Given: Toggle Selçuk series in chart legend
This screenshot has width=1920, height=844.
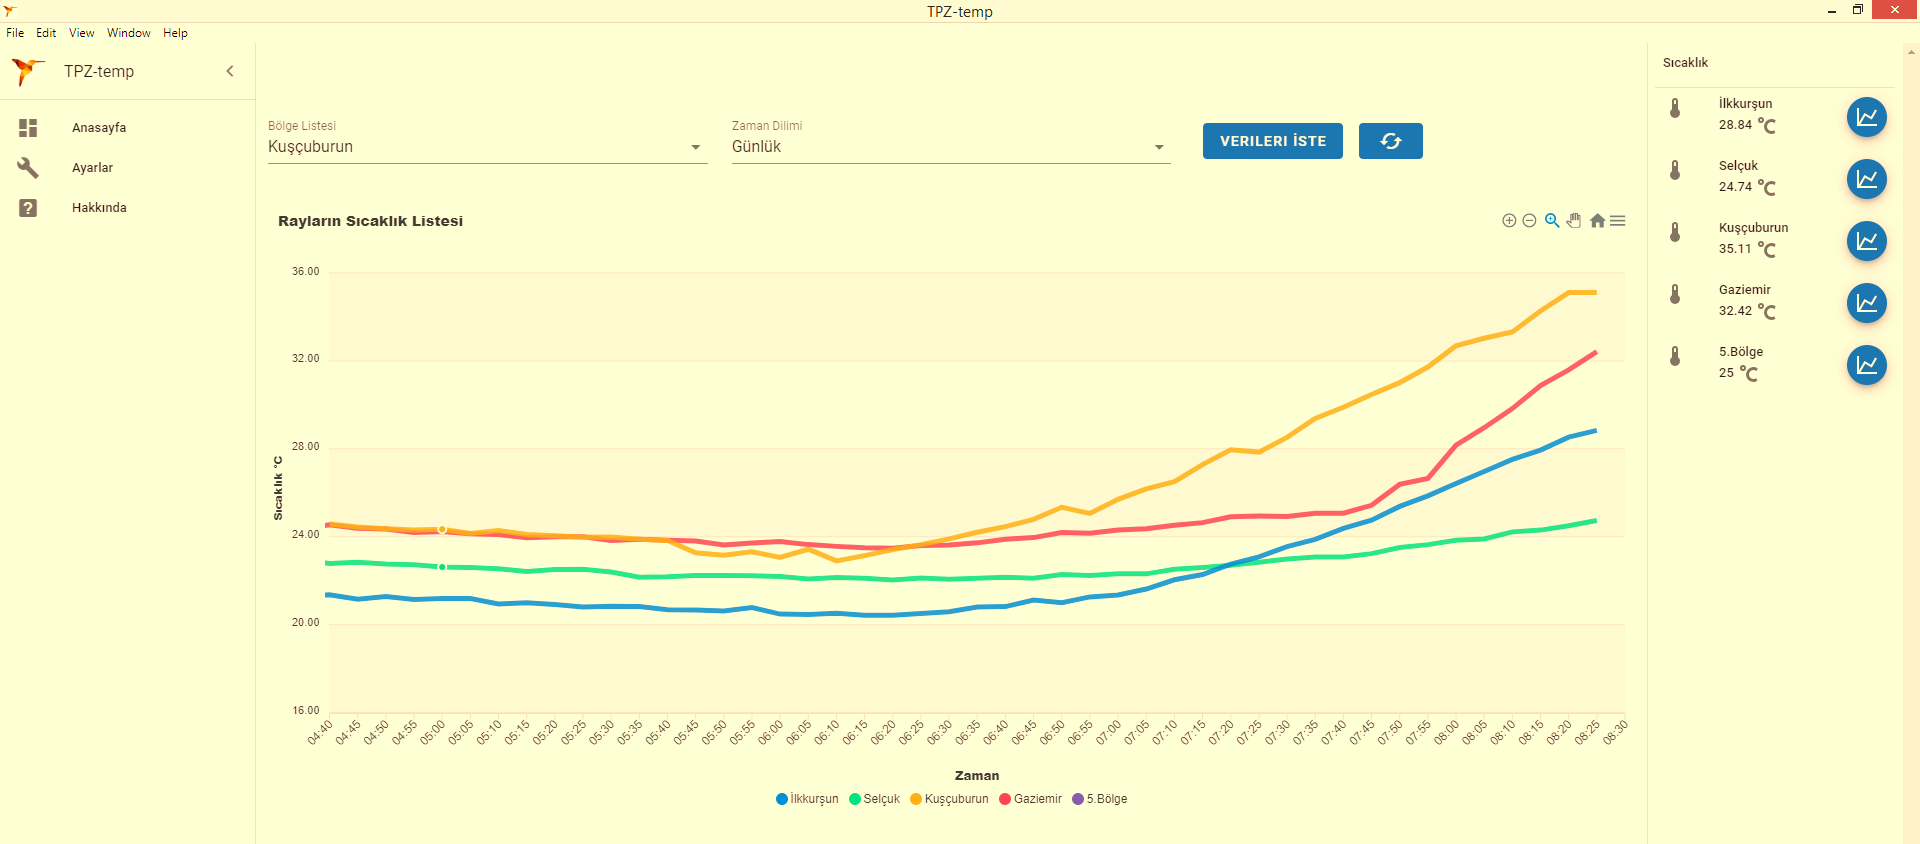Looking at the screenshot, I should 874,799.
